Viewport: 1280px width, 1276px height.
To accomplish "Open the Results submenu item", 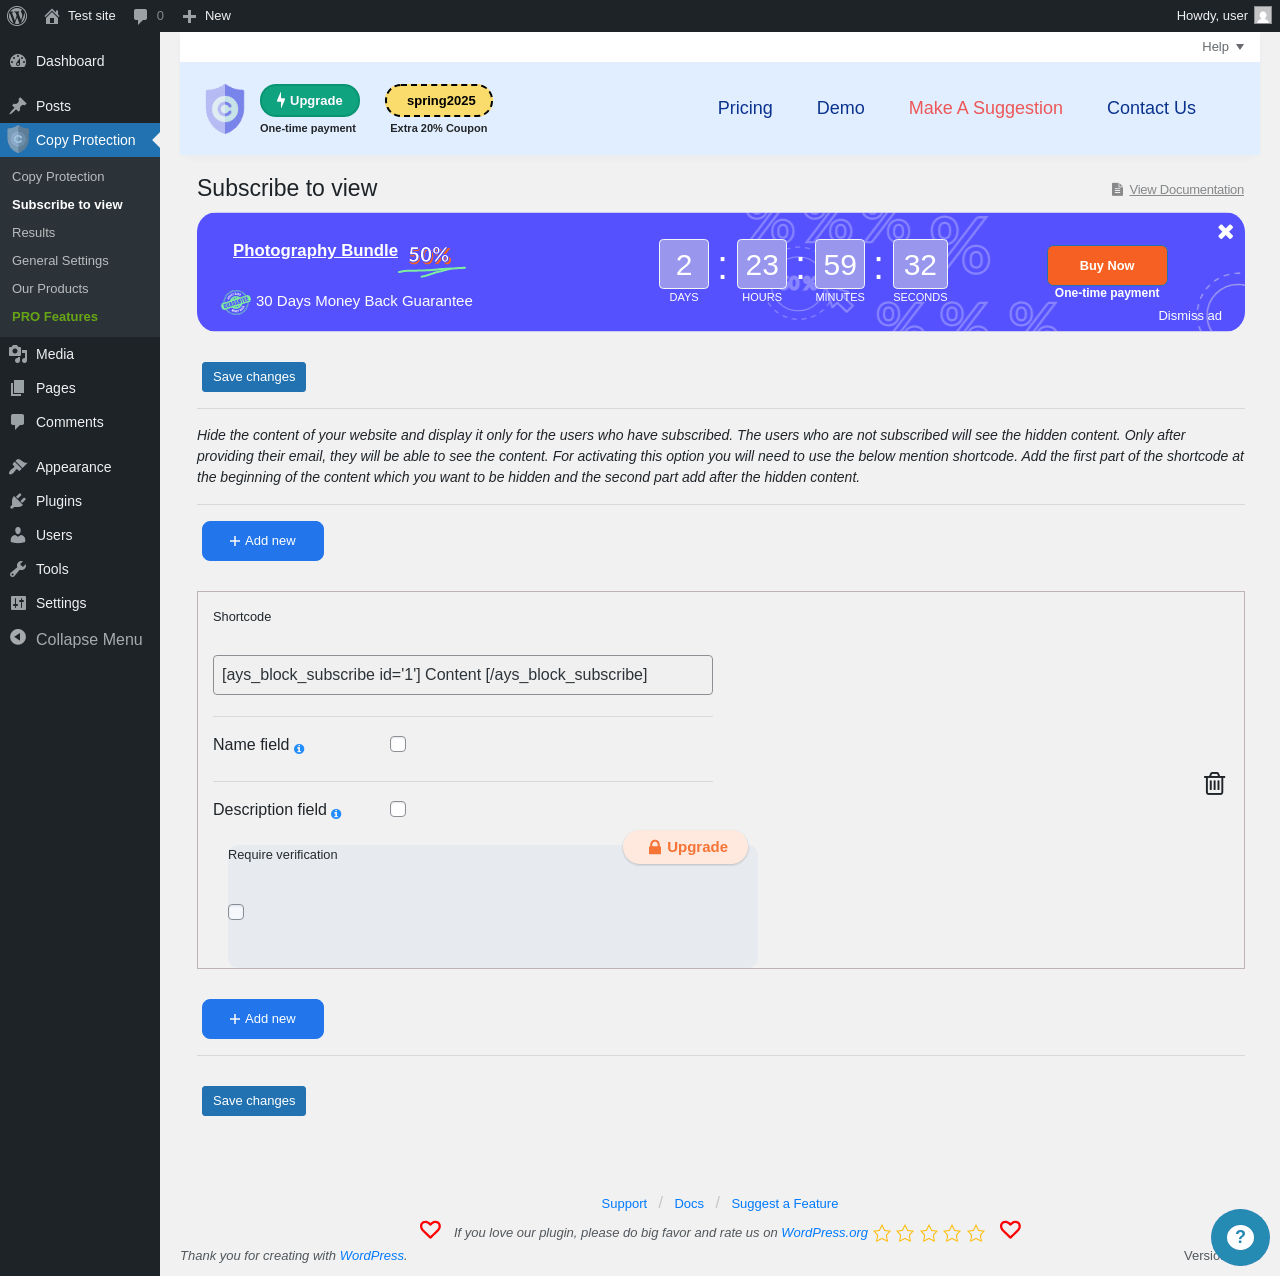I will click(x=34, y=232).
